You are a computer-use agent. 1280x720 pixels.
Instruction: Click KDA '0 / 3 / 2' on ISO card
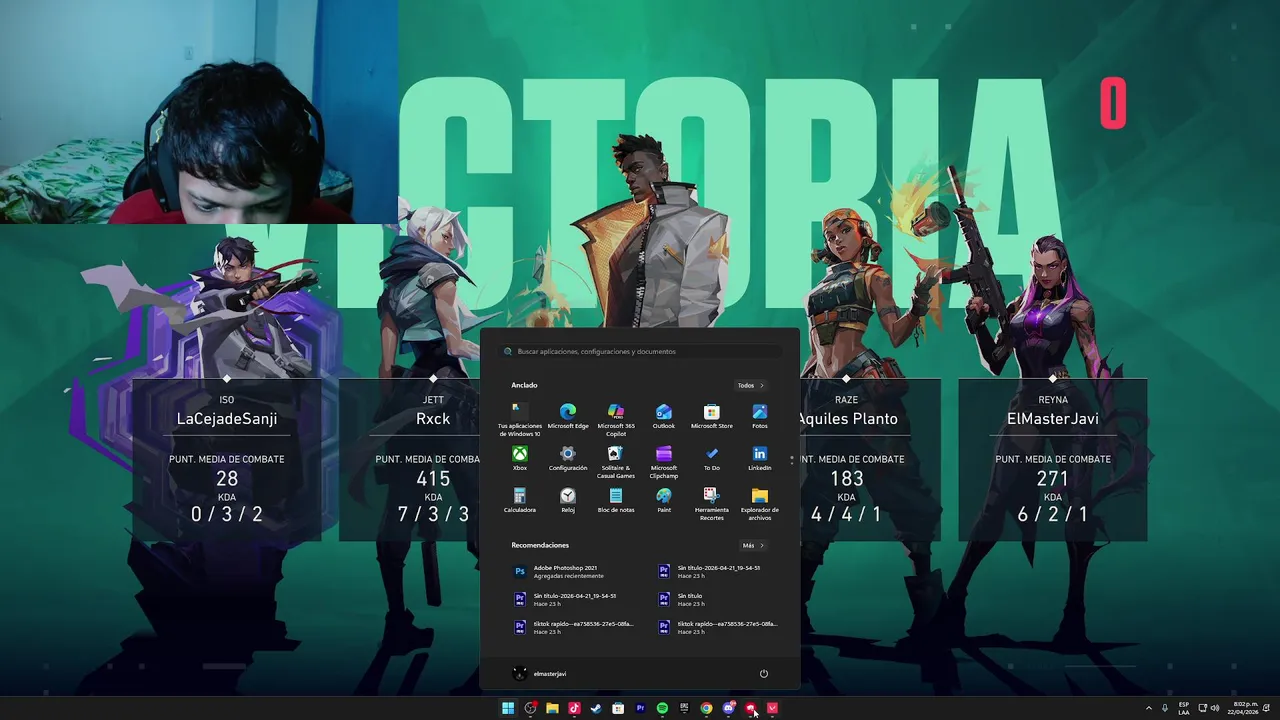(x=227, y=514)
